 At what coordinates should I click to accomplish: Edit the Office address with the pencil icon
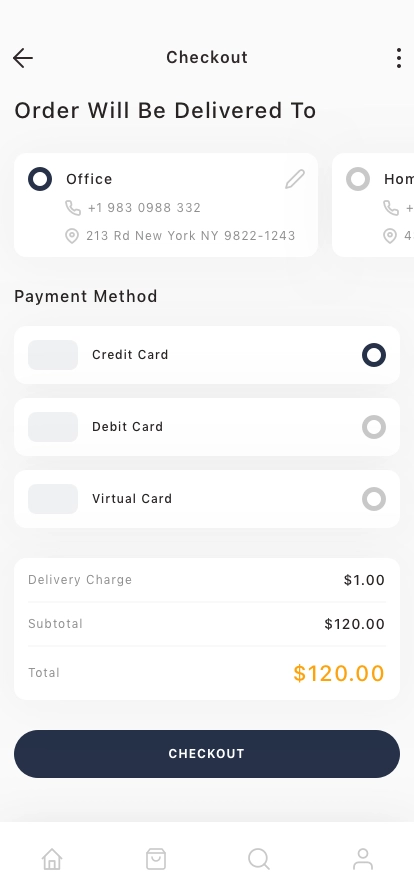pos(295,179)
